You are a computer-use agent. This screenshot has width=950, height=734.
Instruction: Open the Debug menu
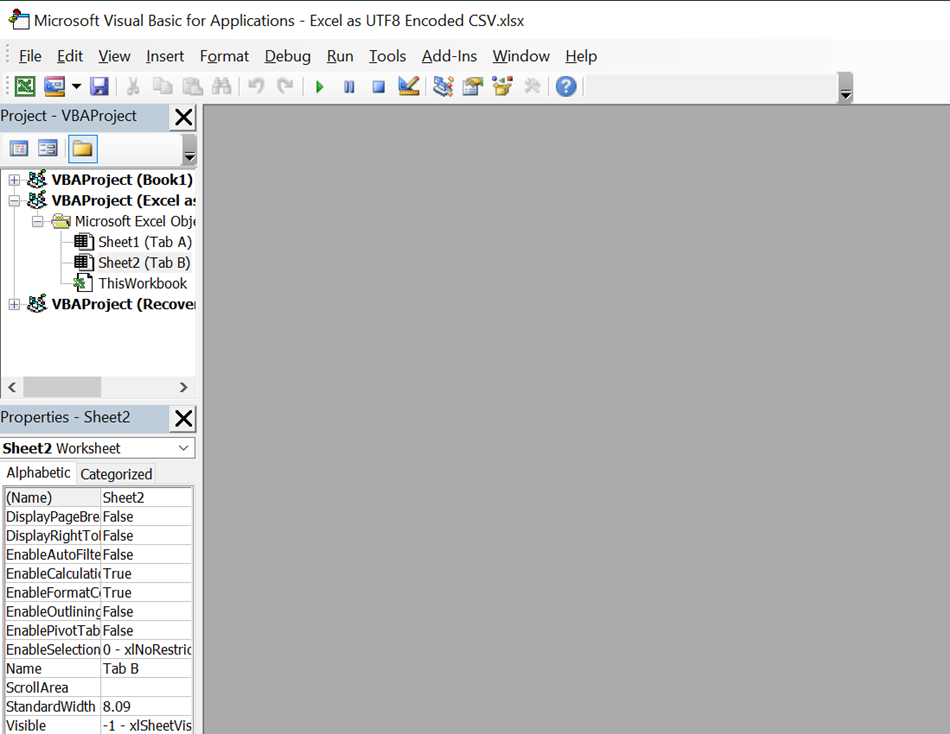[x=287, y=56]
